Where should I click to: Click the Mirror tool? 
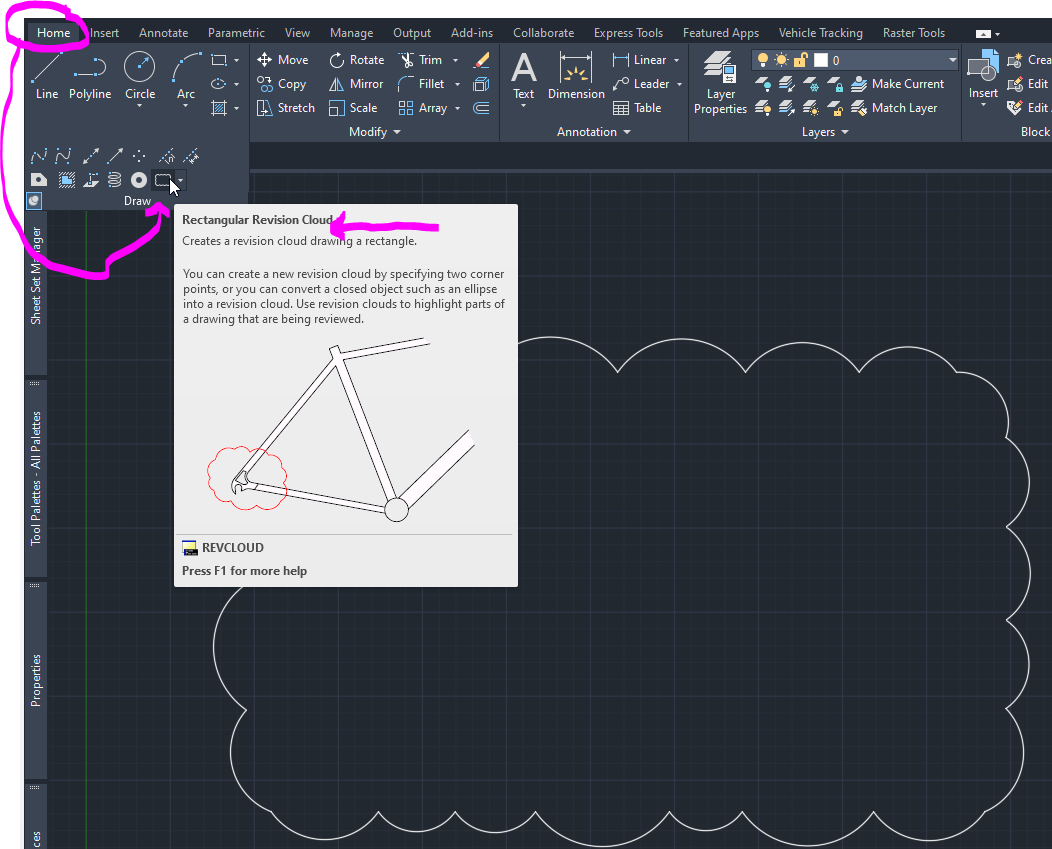tap(356, 84)
